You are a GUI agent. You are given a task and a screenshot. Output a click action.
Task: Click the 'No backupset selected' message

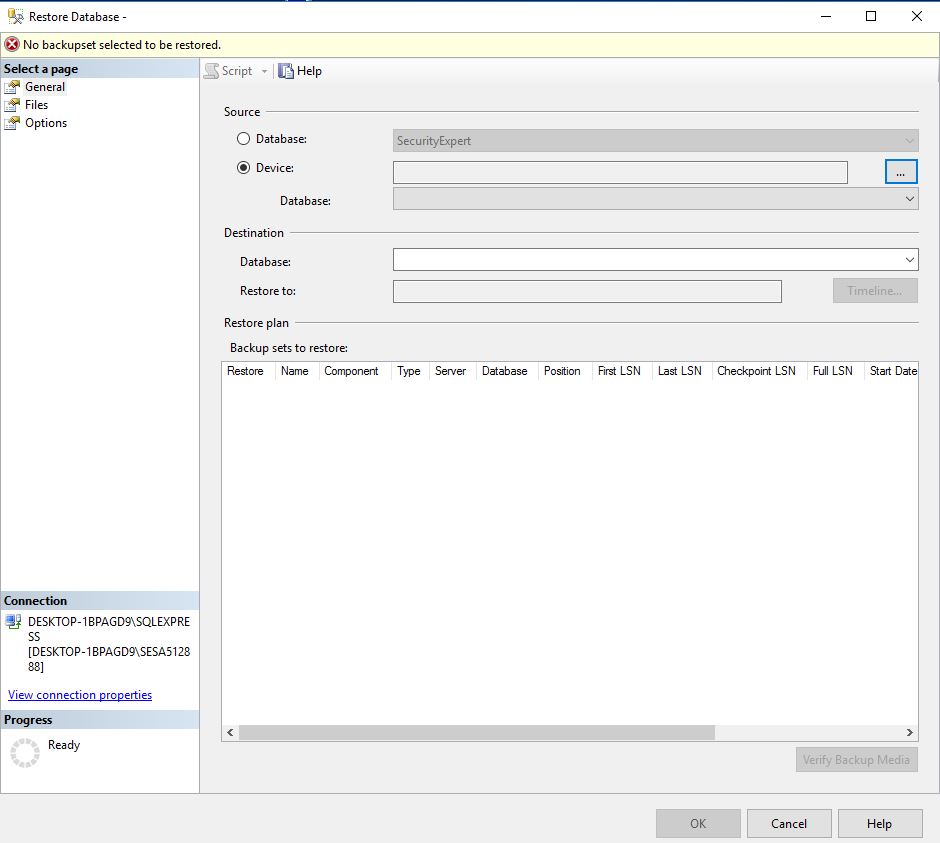pos(122,45)
